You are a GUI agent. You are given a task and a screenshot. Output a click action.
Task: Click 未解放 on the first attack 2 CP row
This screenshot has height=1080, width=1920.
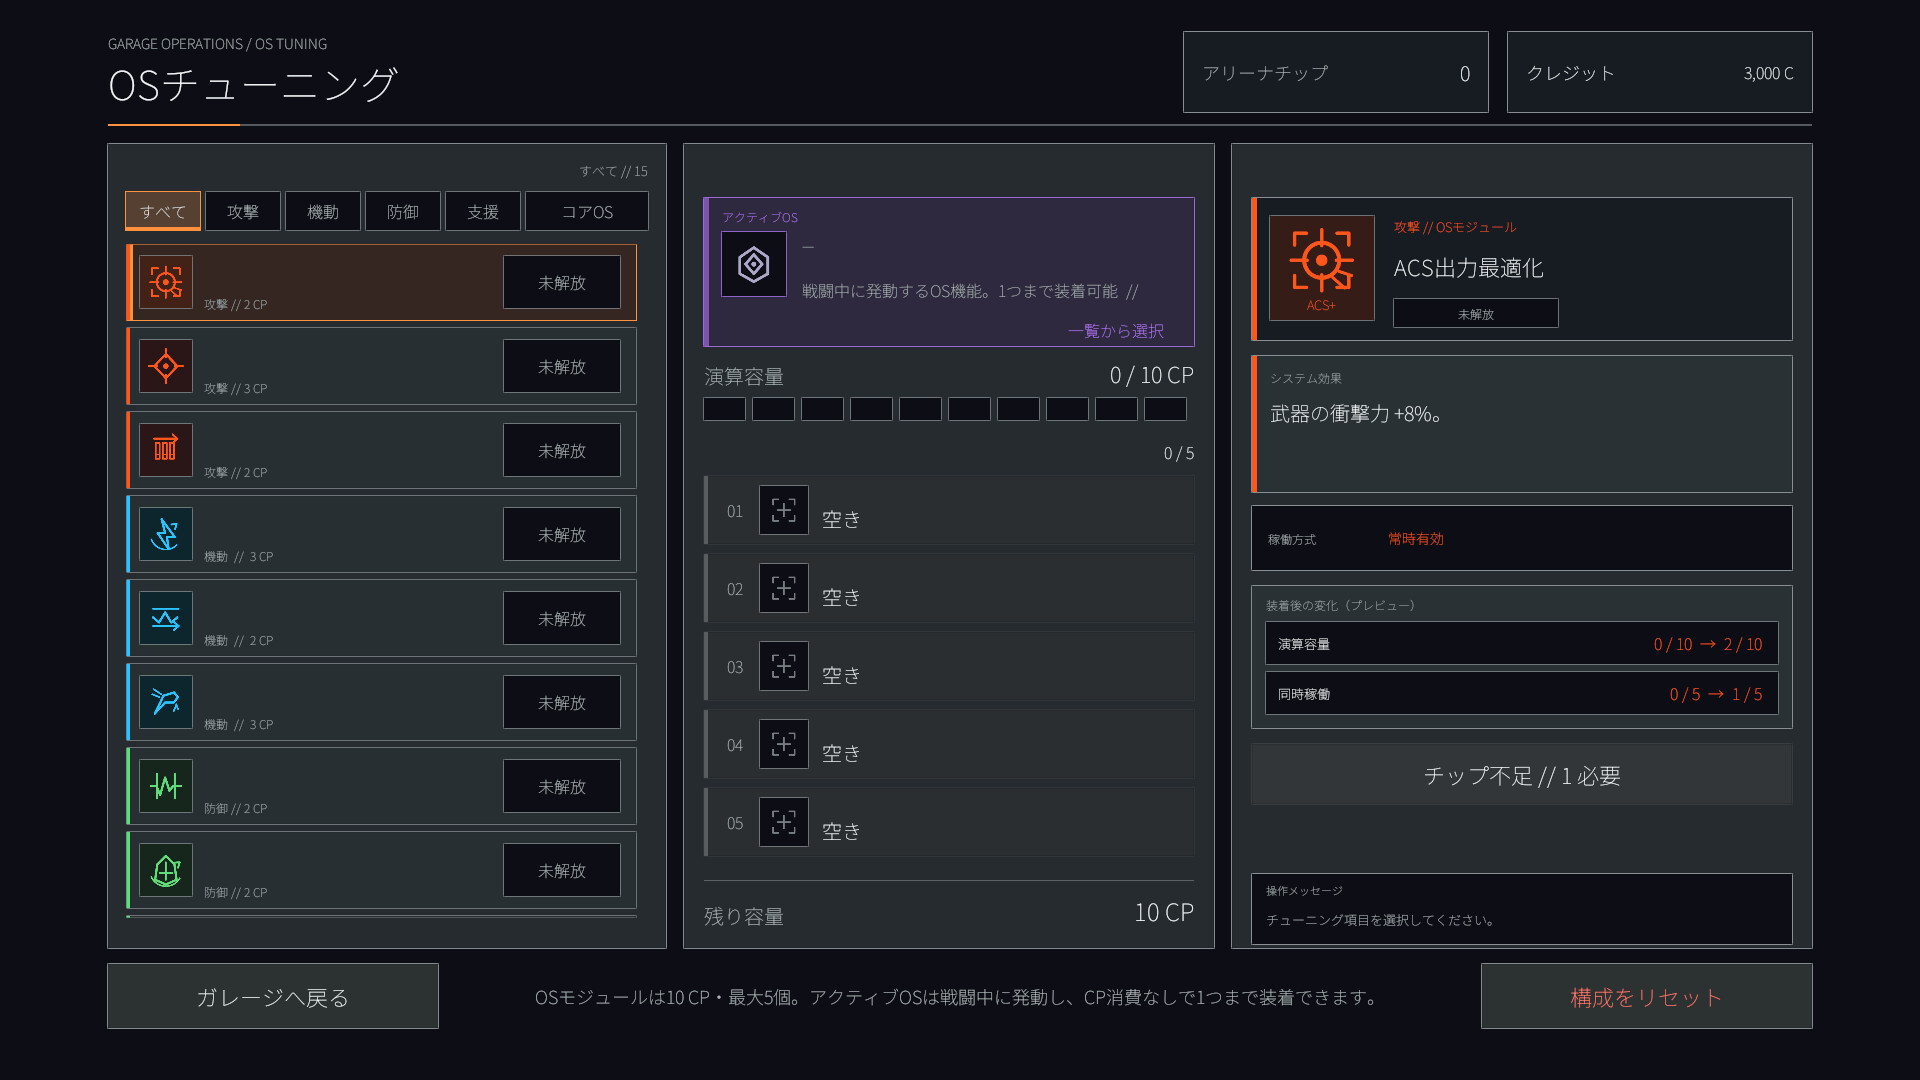click(x=562, y=282)
